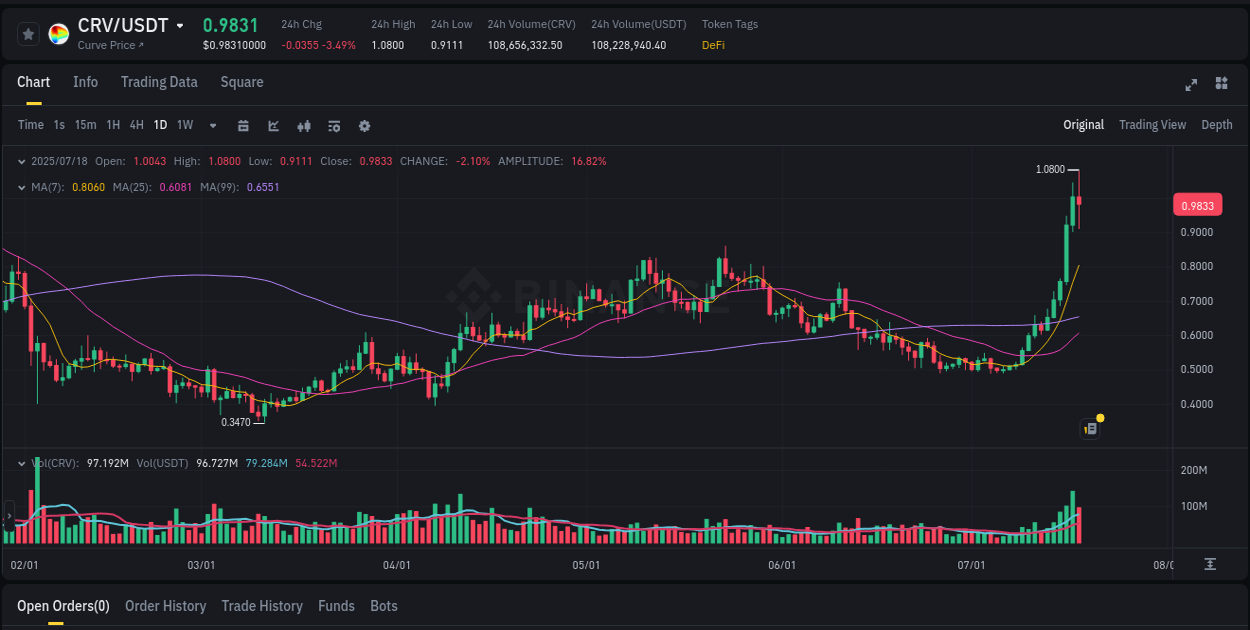Click the candlestick comparison icon
1250x630 pixels.
pos(304,126)
